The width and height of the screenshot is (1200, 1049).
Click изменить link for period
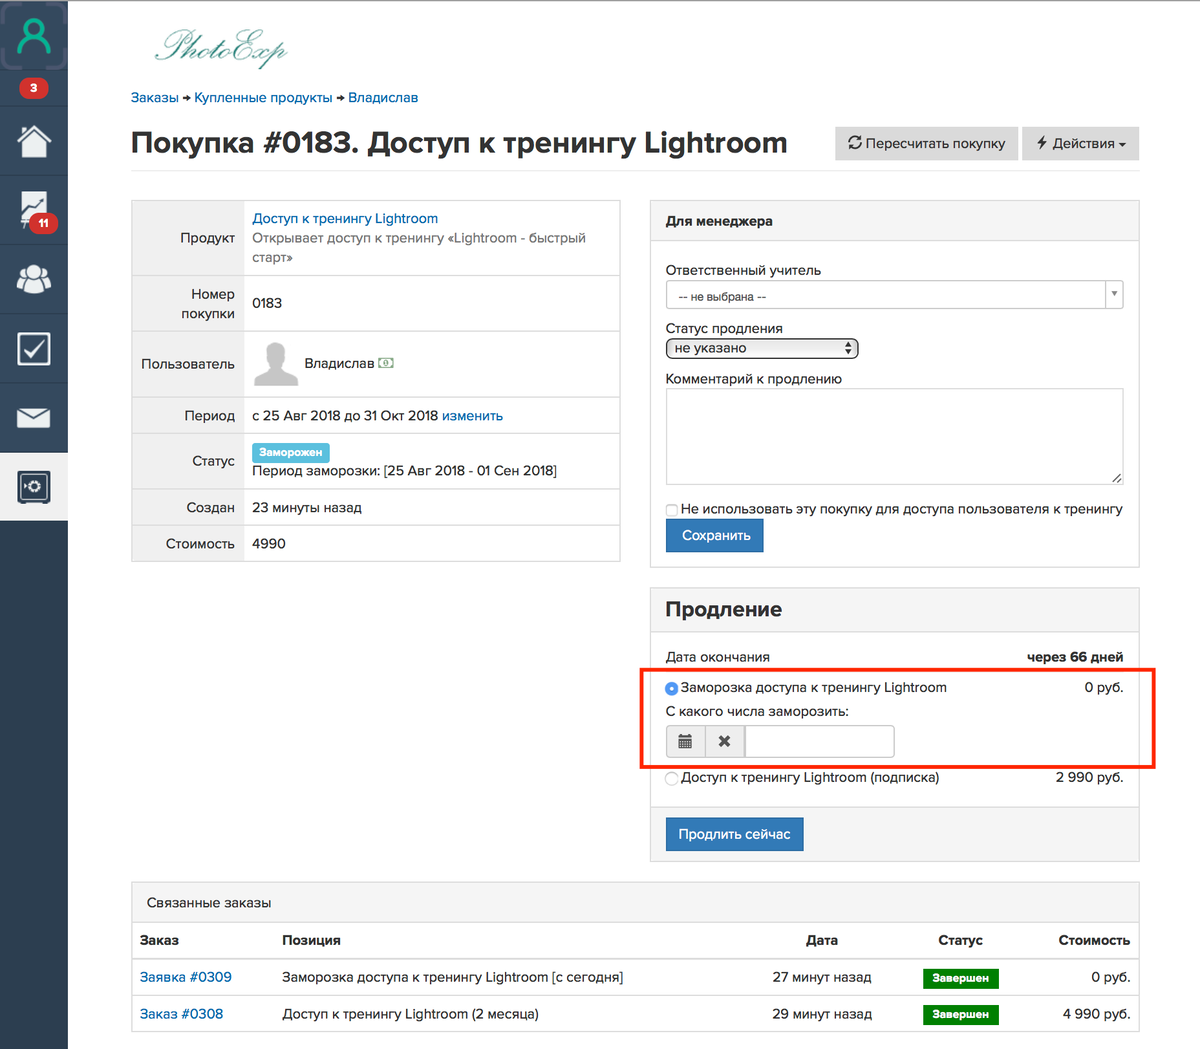[x=472, y=415]
